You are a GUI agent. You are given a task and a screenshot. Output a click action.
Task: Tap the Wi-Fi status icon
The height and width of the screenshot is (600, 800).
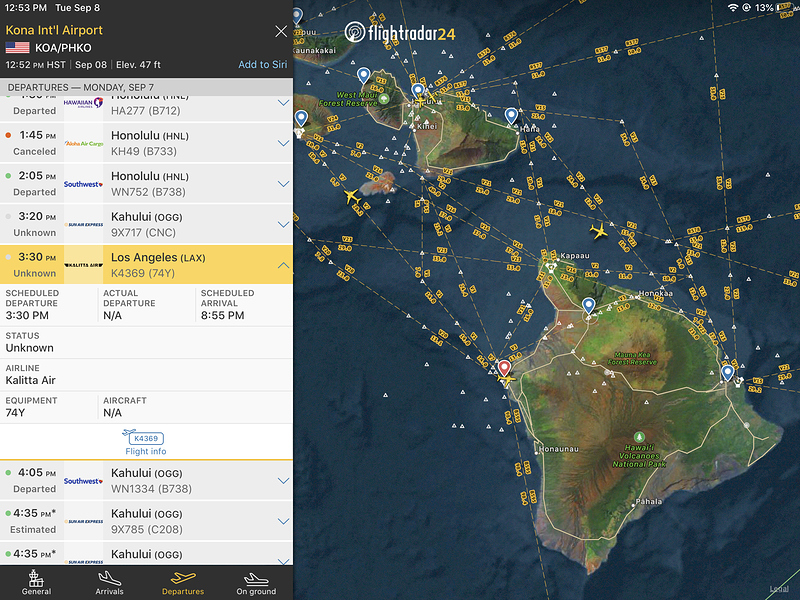733,8
